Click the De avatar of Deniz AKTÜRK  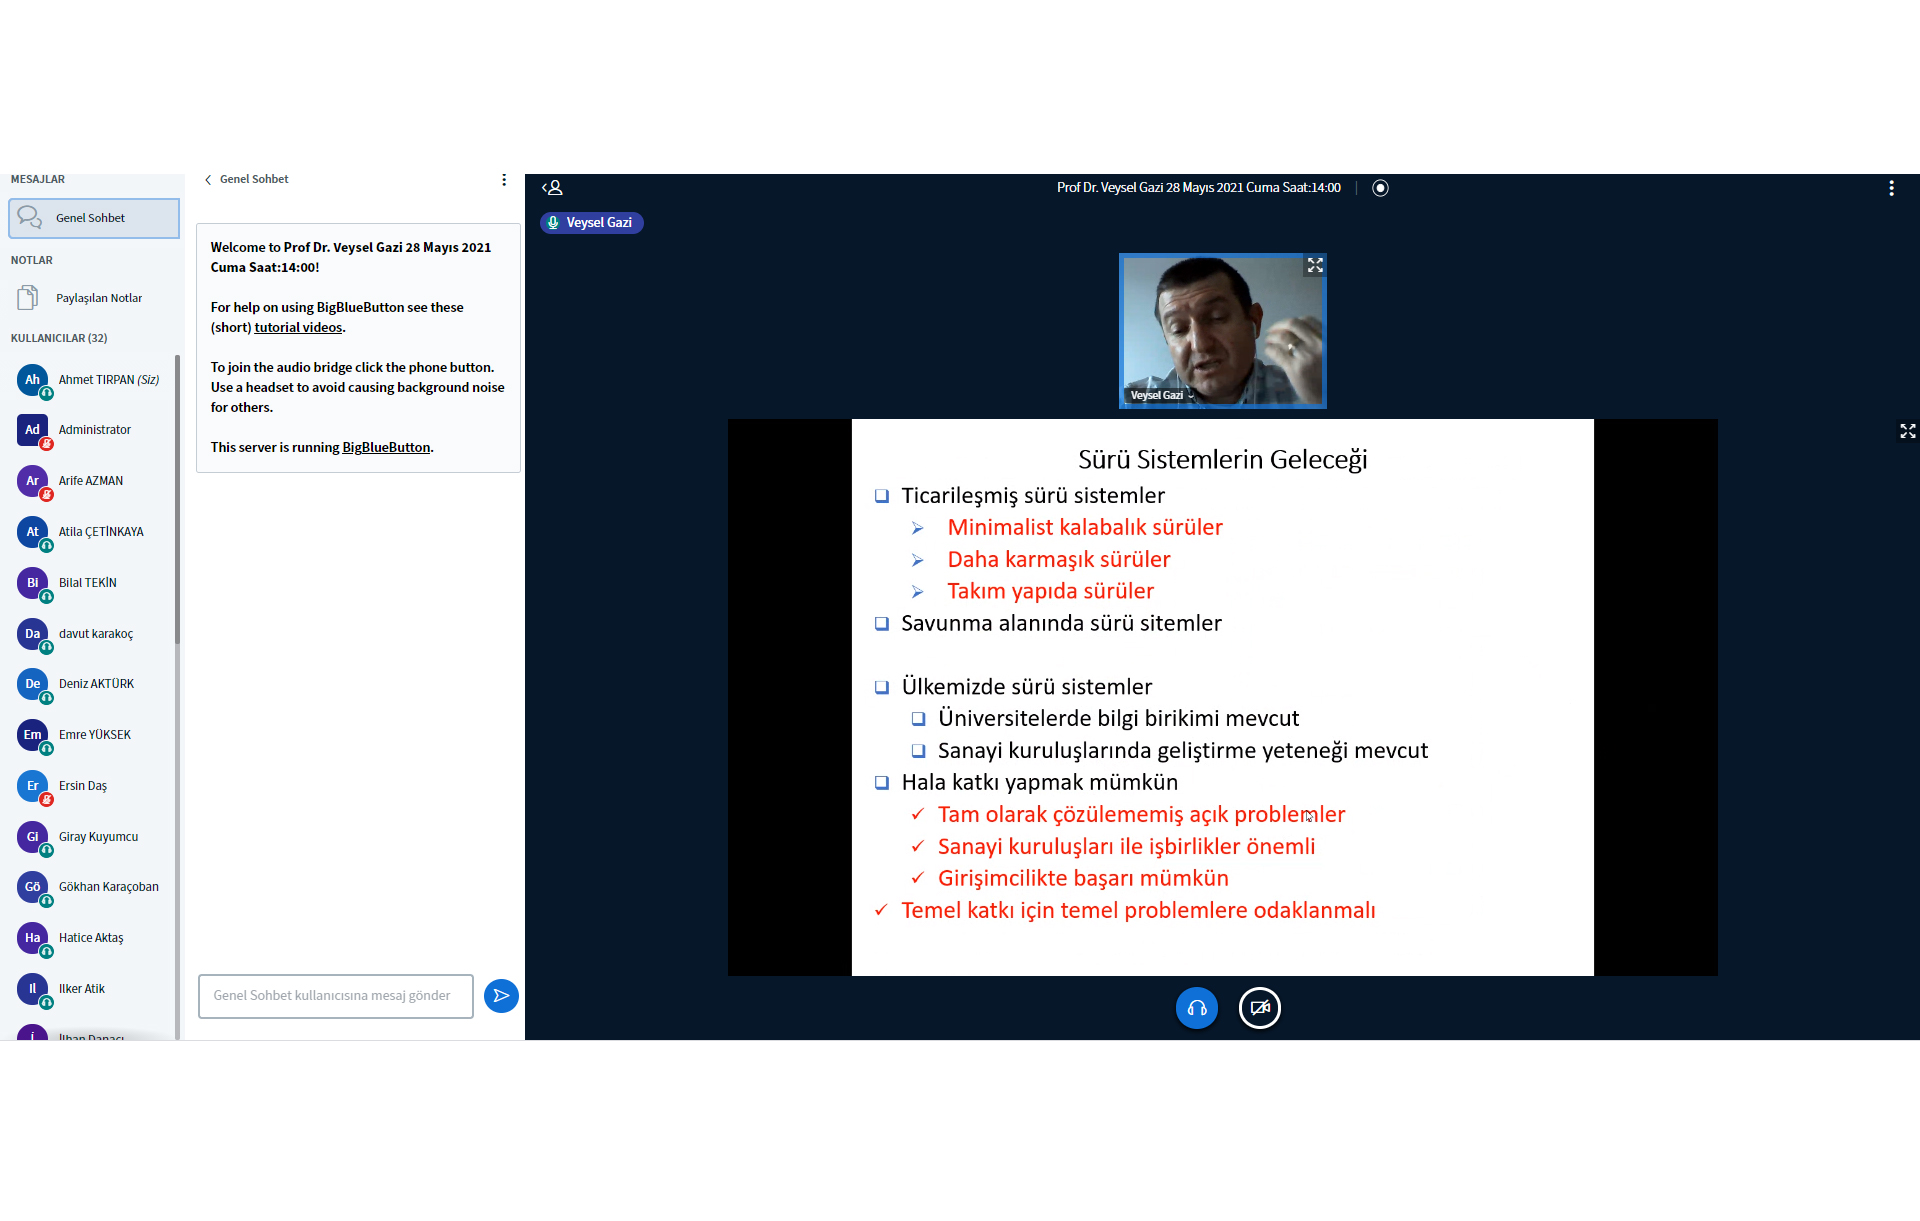(x=32, y=684)
